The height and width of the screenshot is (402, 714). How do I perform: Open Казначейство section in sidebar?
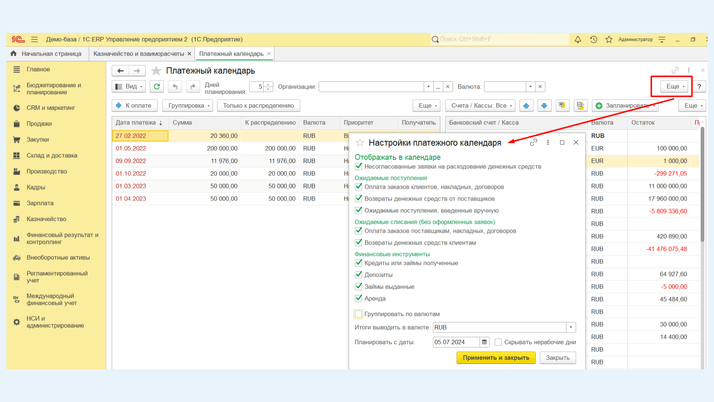[x=46, y=219]
